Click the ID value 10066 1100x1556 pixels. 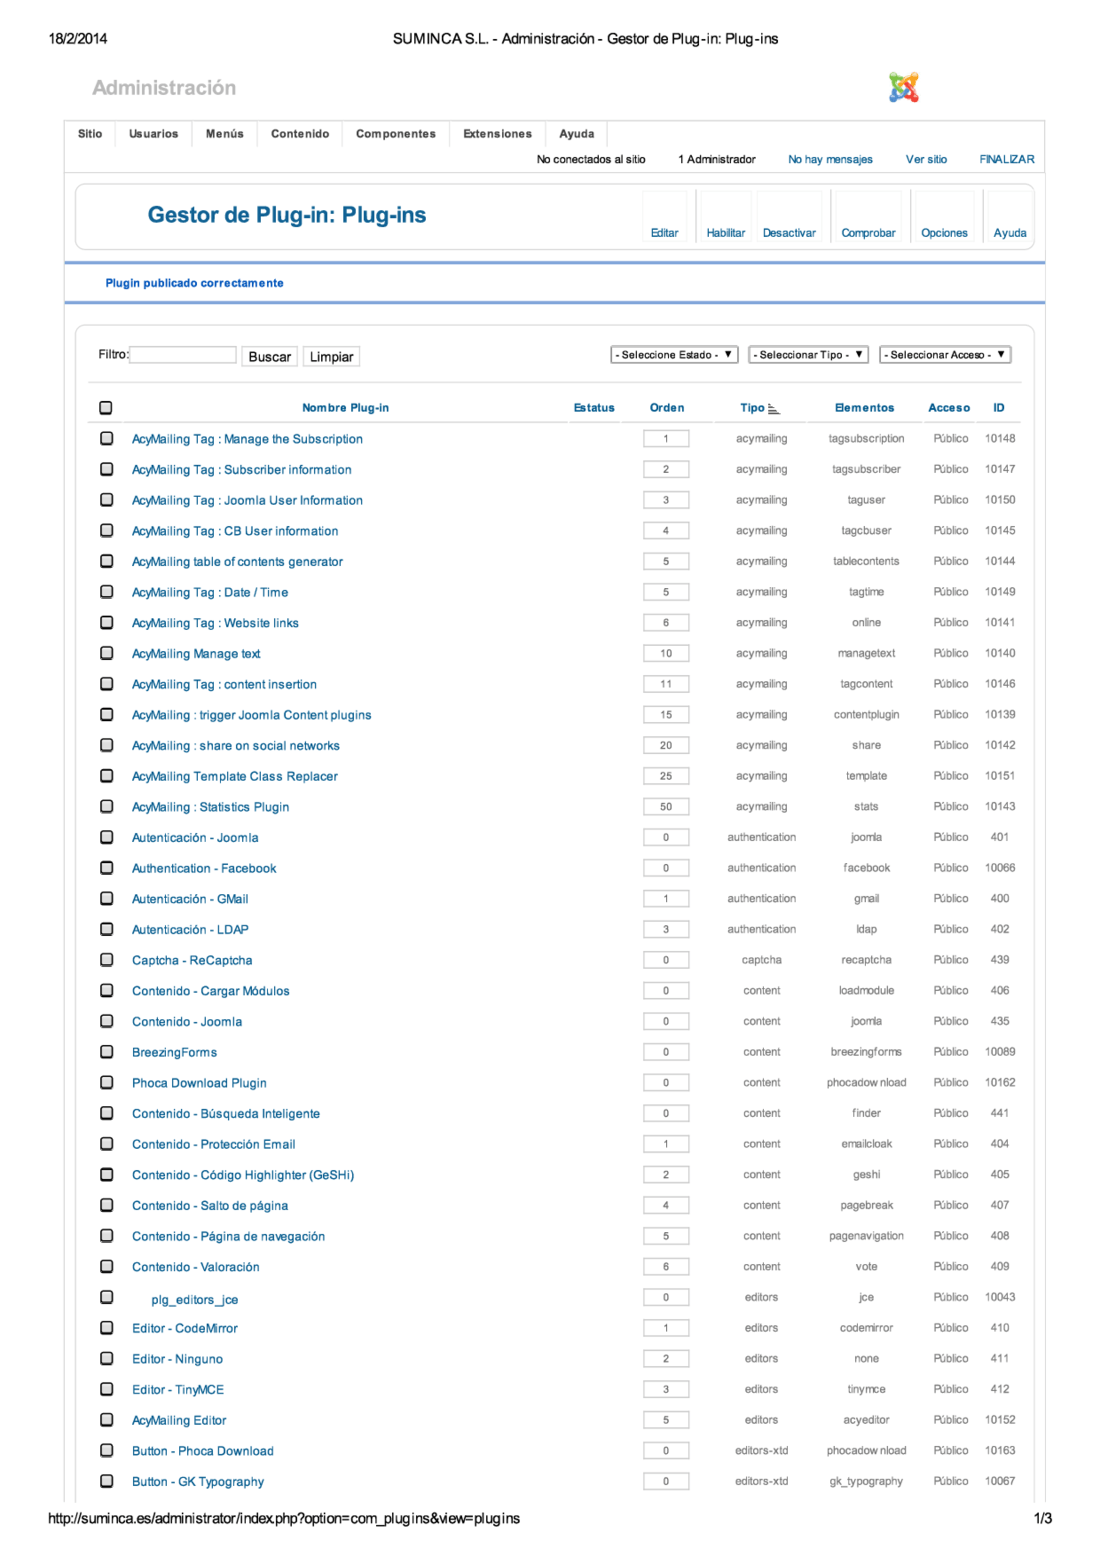(x=1000, y=868)
